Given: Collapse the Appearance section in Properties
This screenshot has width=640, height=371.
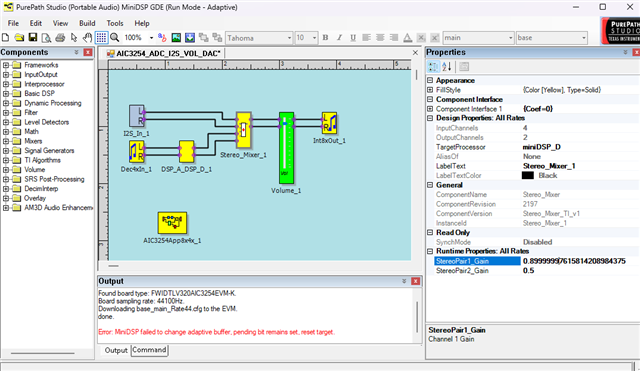Looking at the screenshot, I should [430, 80].
